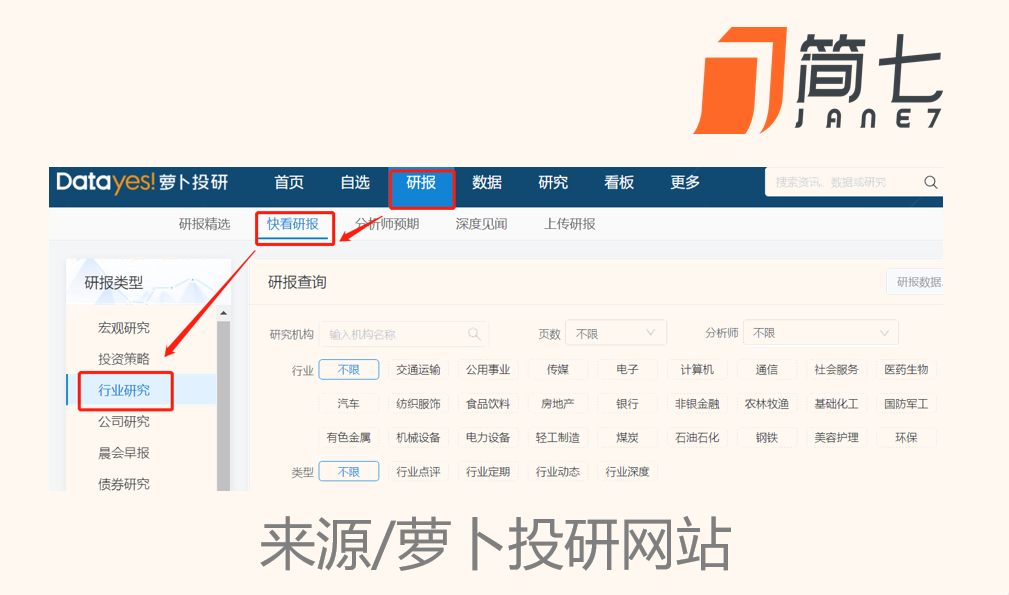
Task: Select 公司研究 report type
Action: click(x=124, y=421)
